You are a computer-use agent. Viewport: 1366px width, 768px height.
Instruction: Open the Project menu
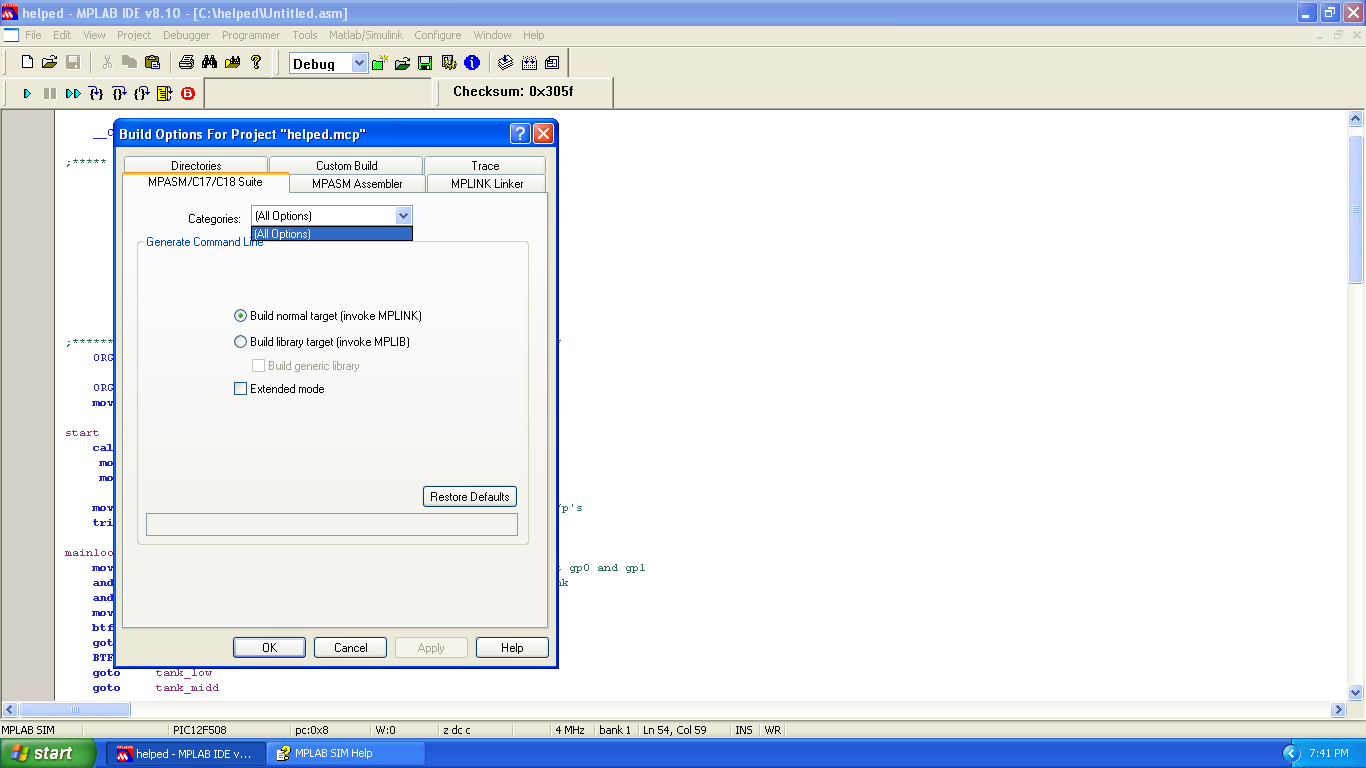pyautogui.click(x=134, y=35)
